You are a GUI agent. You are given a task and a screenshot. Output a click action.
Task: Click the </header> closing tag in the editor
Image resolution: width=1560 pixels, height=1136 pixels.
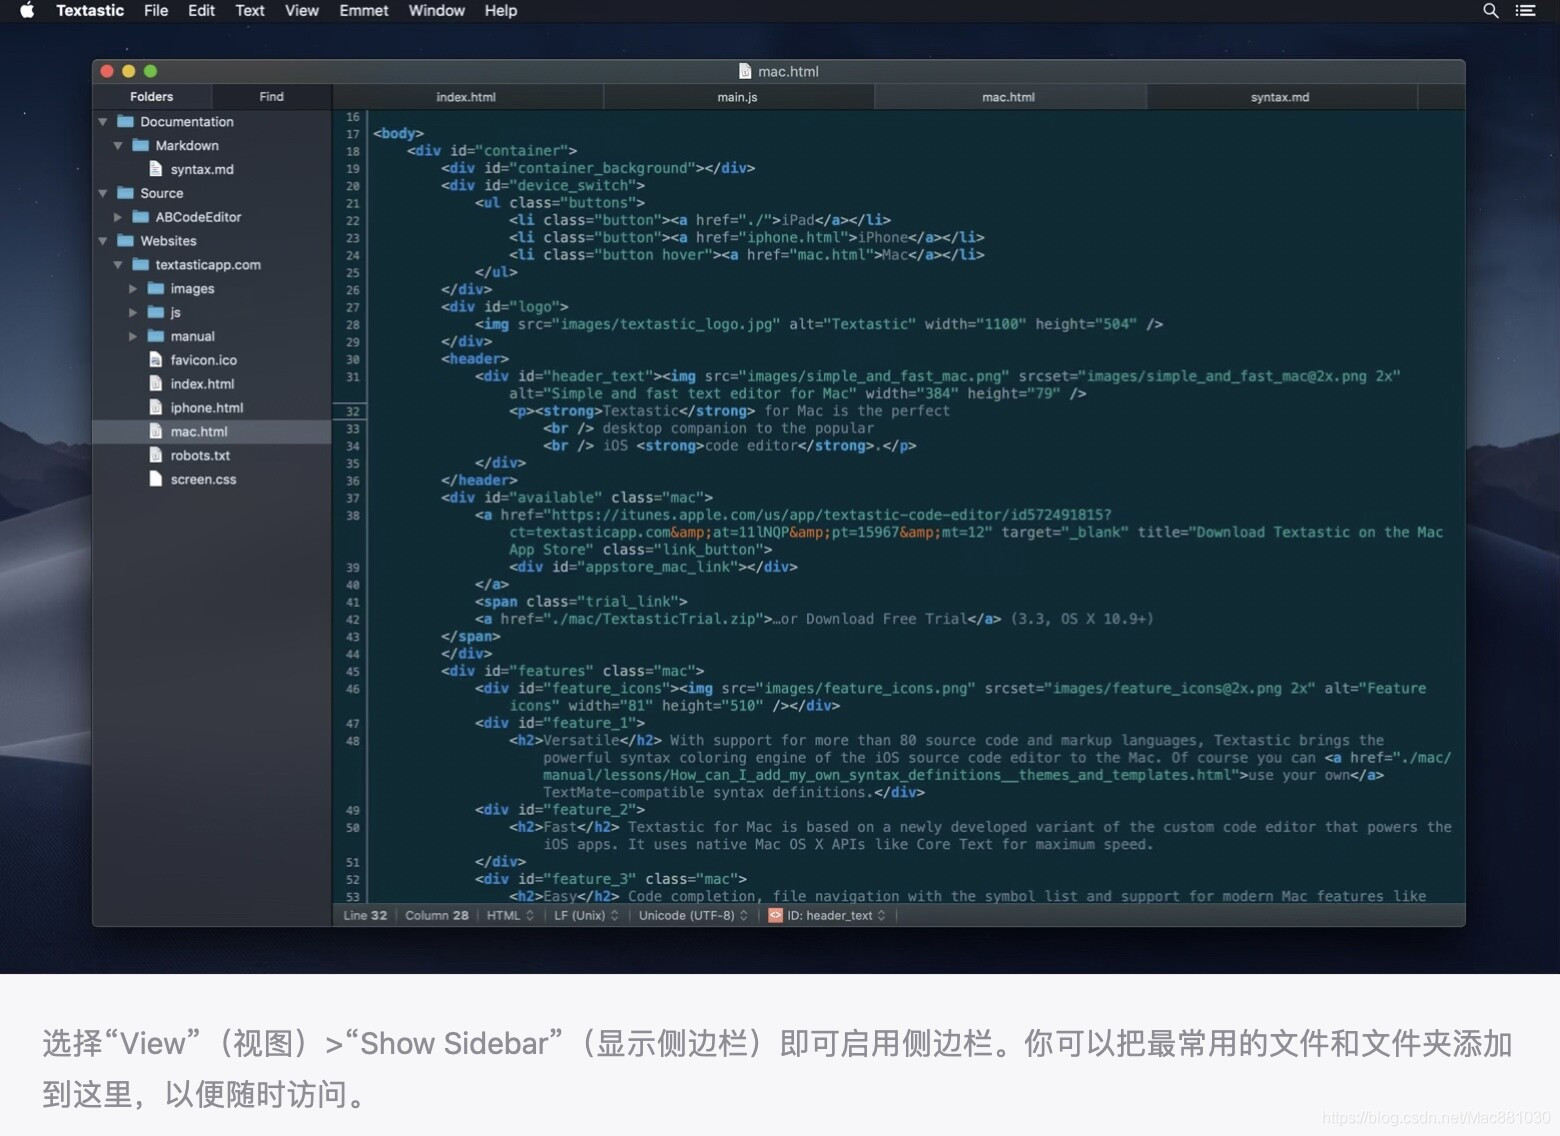(x=479, y=480)
